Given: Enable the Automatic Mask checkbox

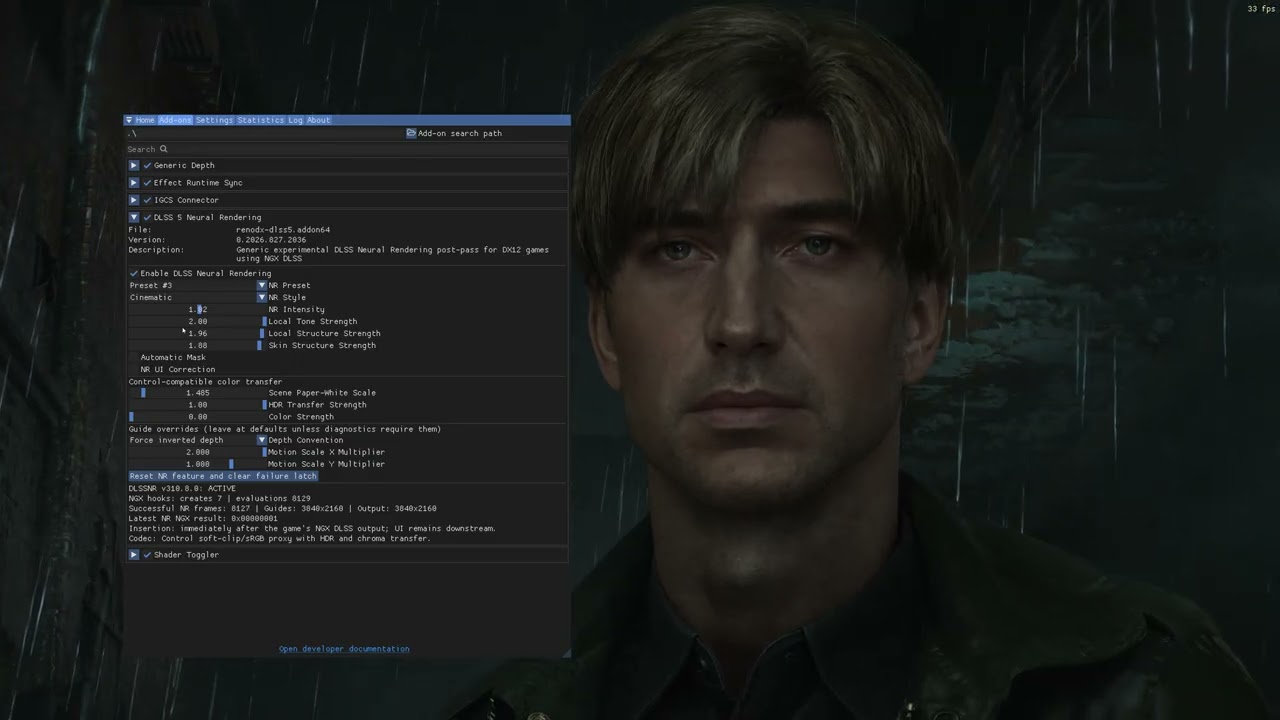Looking at the screenshot, I should (x=134, y=357).
